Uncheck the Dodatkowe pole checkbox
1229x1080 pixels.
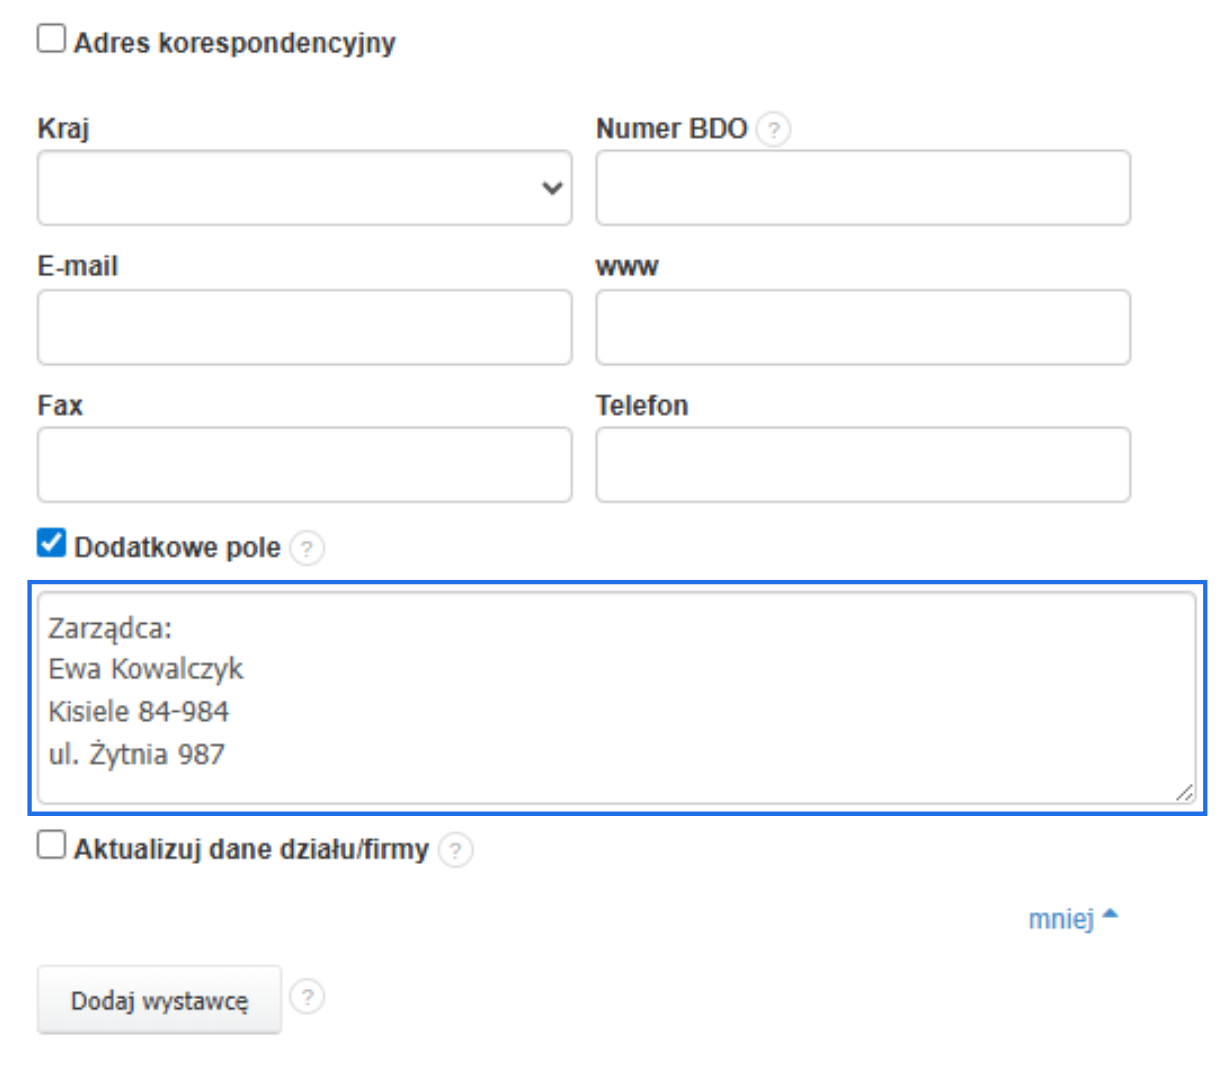(51, 547)
